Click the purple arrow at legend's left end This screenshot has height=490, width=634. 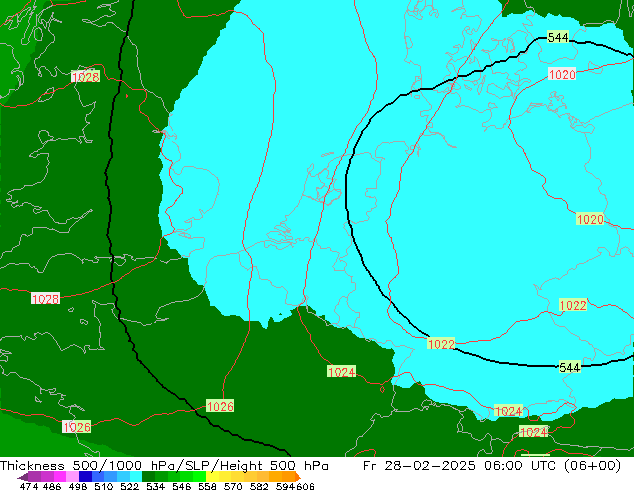tap(23, 477)
